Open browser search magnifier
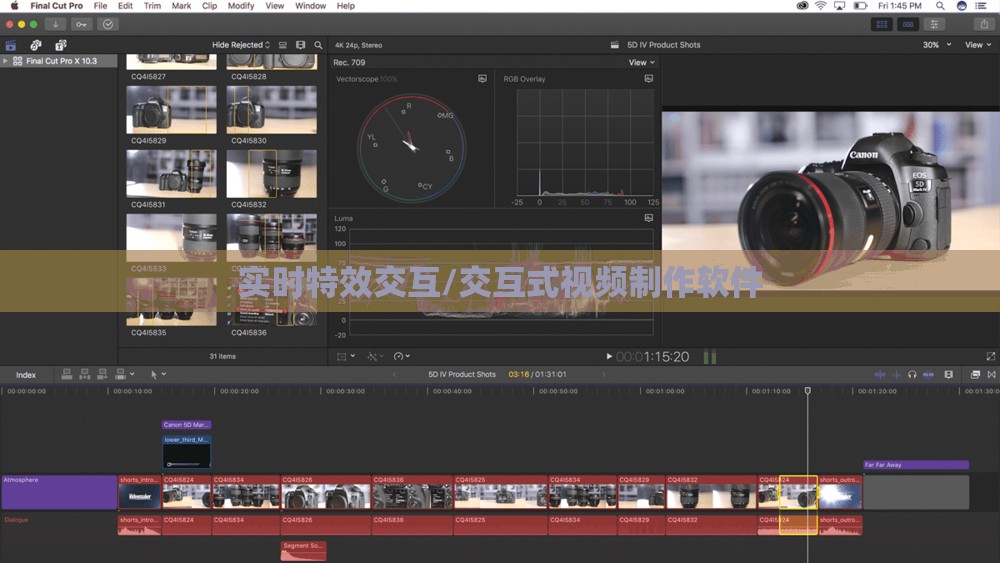This screenshot has width=1000, height=563. pyautogui.click(x=318, y=45)
